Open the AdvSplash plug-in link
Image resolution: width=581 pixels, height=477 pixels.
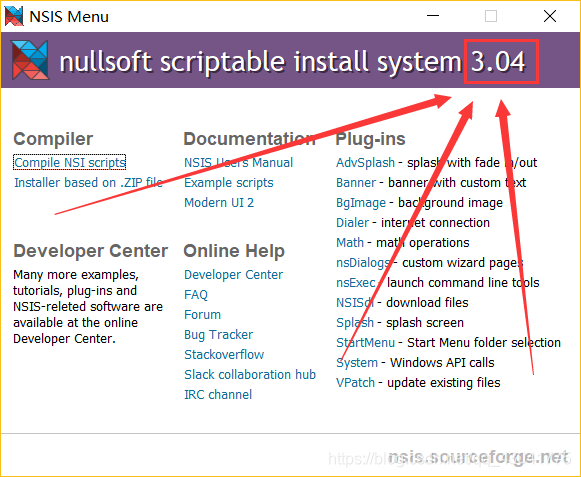(365, 162)
